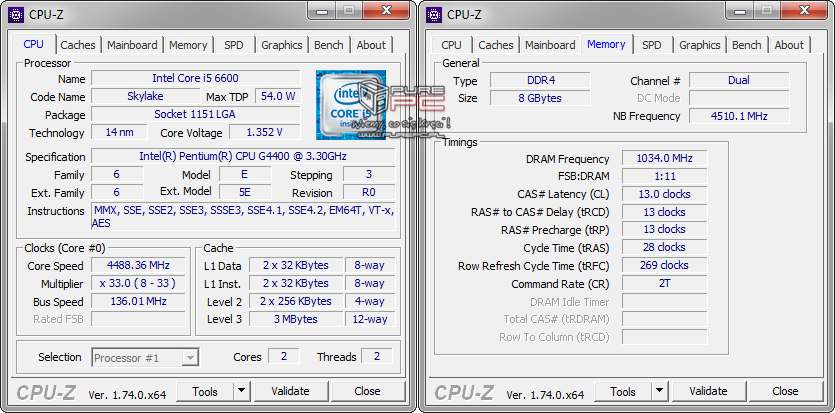
Task: Click the '3 MBytes' Level 3 cache value
Action: click(296, 319)
